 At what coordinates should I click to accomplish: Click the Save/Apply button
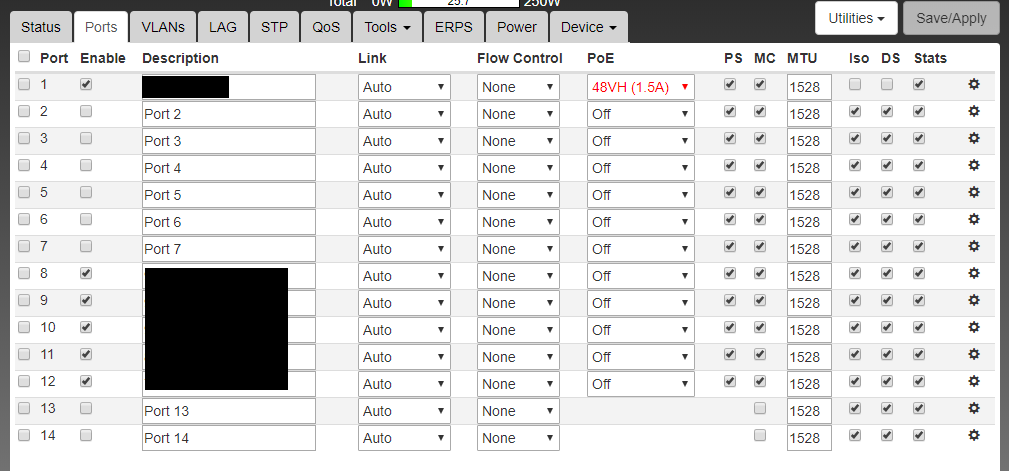click(951, 18)
